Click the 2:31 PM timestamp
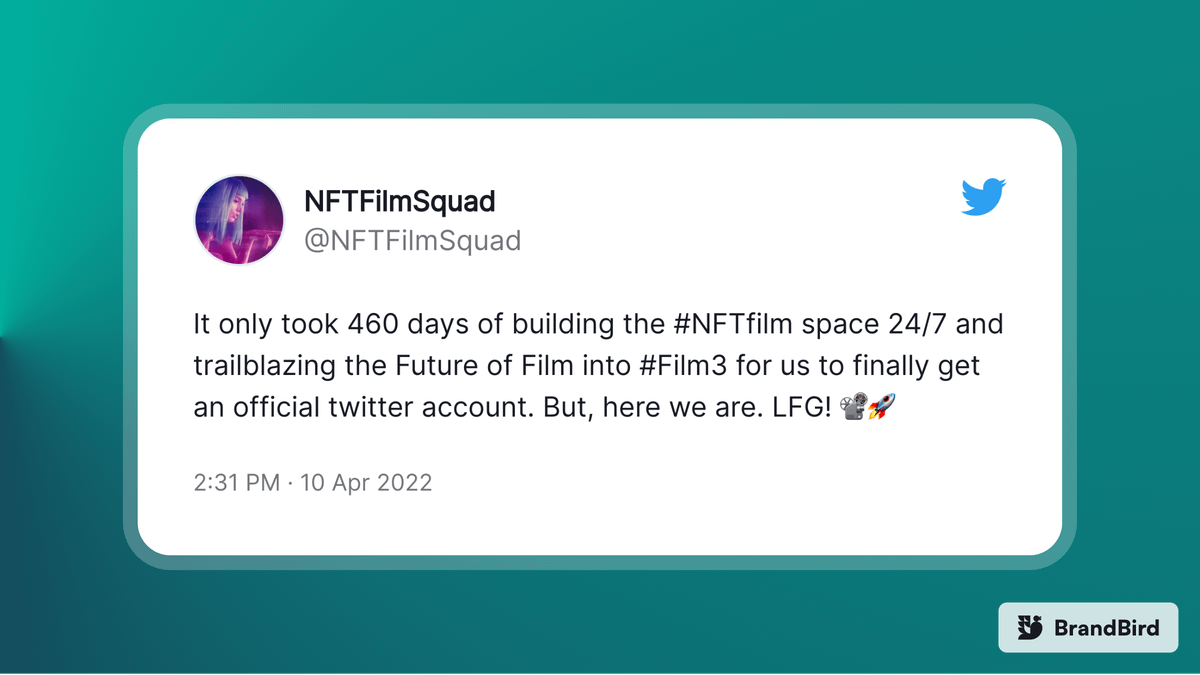 point(237,483)
